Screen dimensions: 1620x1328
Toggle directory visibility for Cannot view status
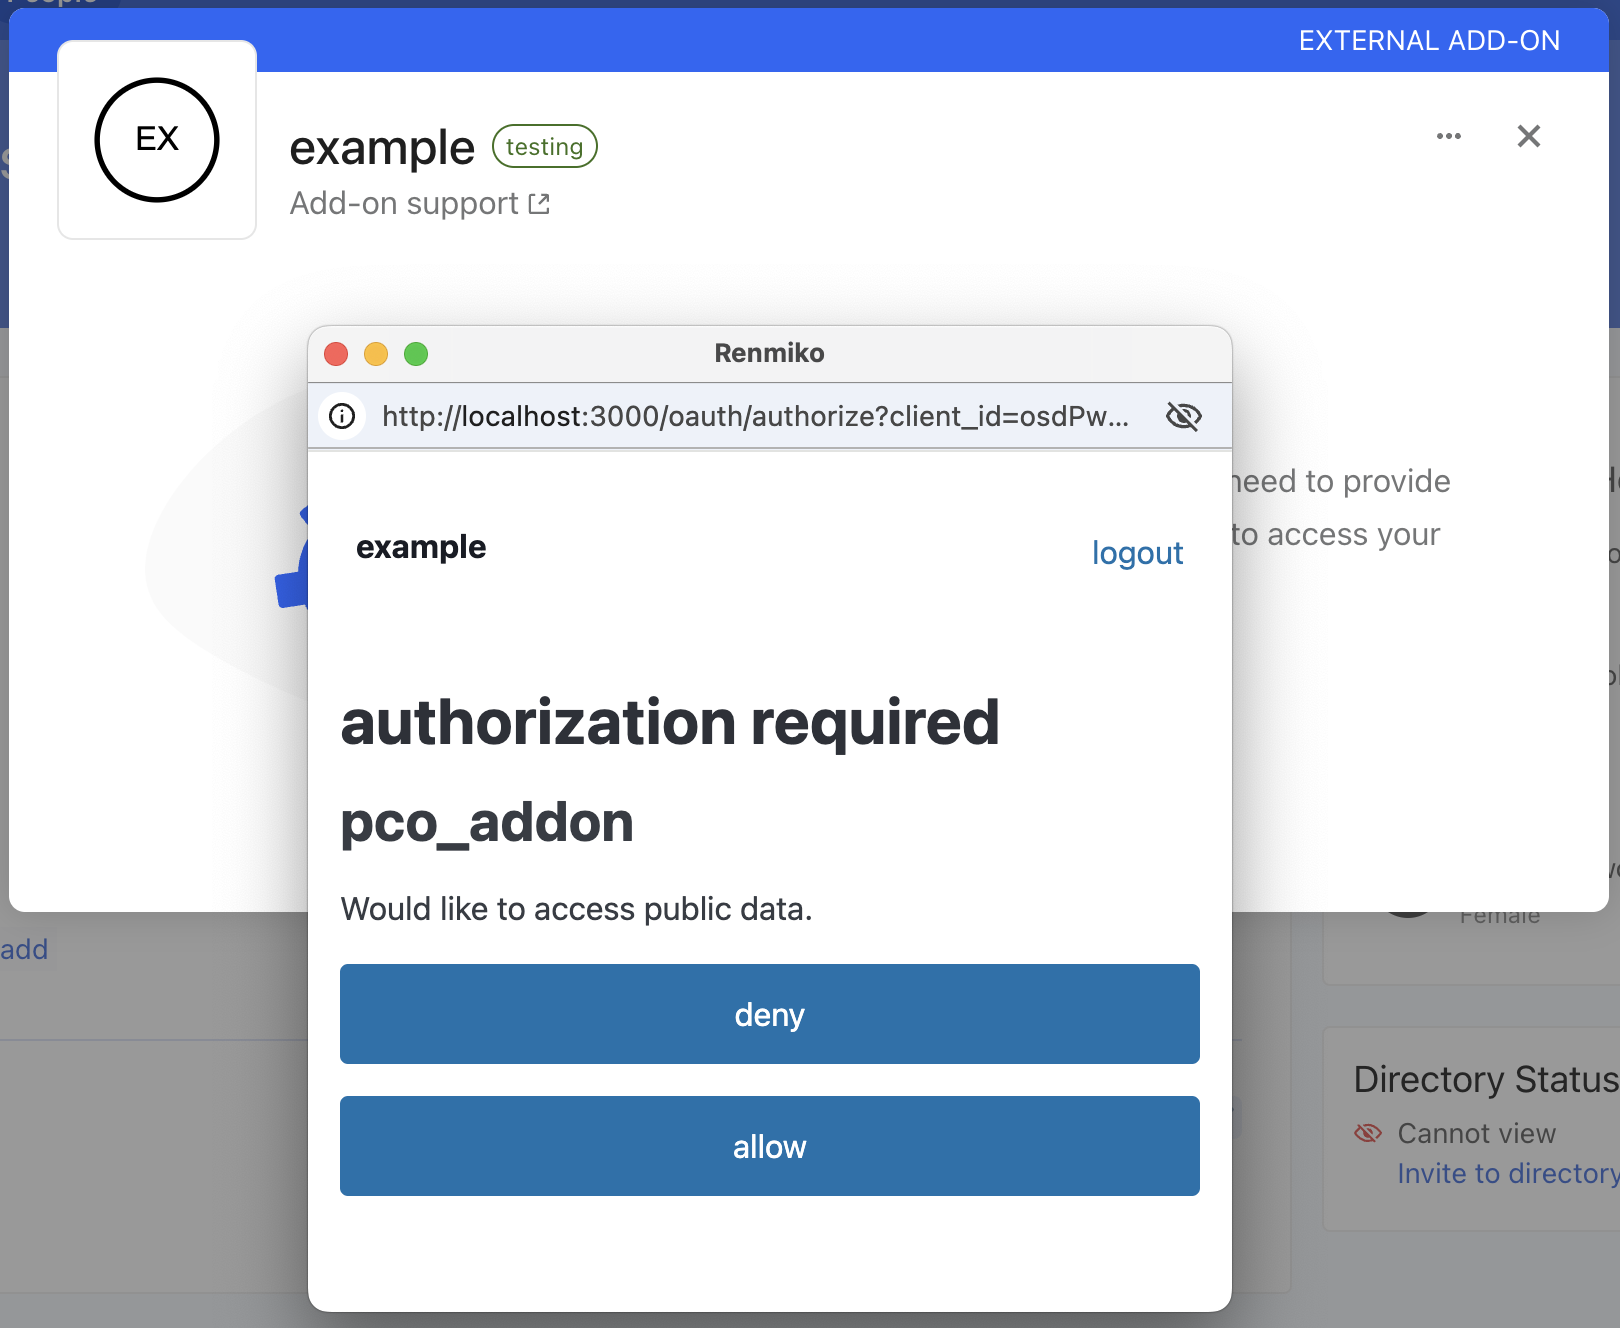click(x=1367, y=1133)
